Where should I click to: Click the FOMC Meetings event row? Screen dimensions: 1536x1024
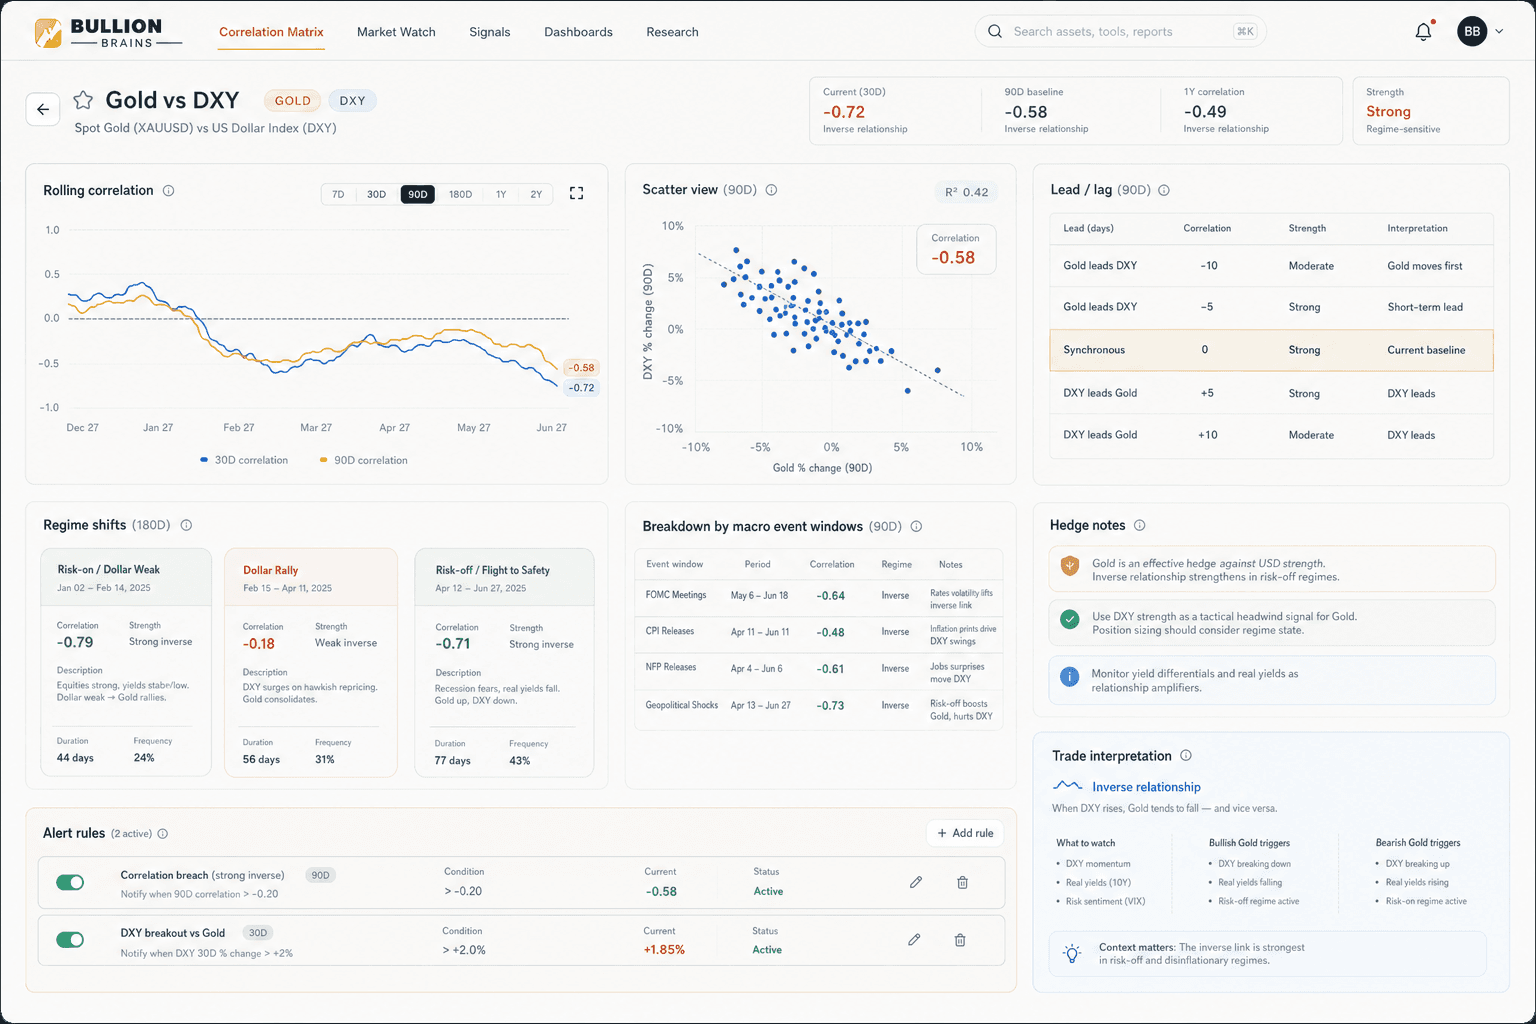818,596
